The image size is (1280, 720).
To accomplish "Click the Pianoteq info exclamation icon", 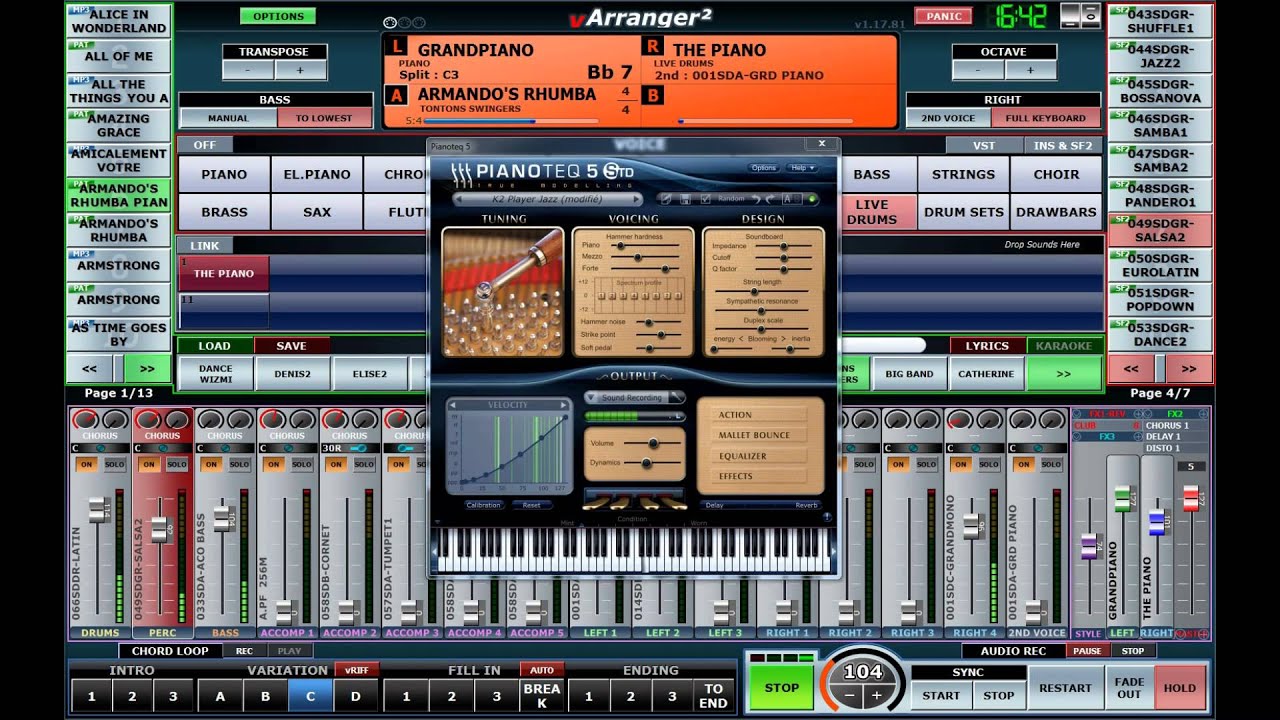I will pyautogui.click(x=827, y=517).
